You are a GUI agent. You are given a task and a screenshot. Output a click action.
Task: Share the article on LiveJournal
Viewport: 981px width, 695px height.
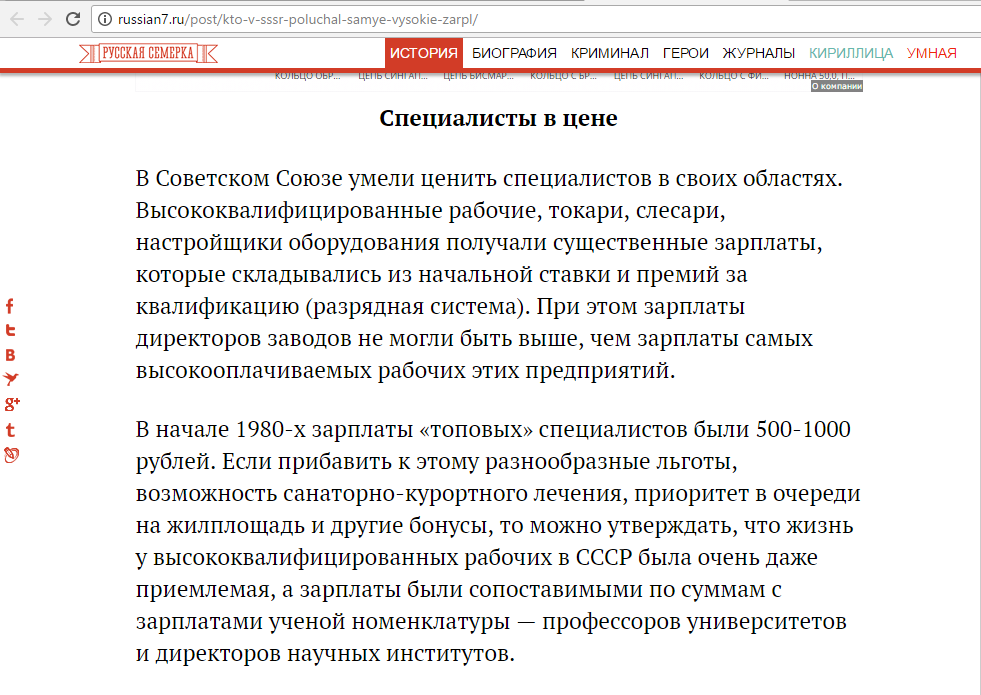[11, 455]
